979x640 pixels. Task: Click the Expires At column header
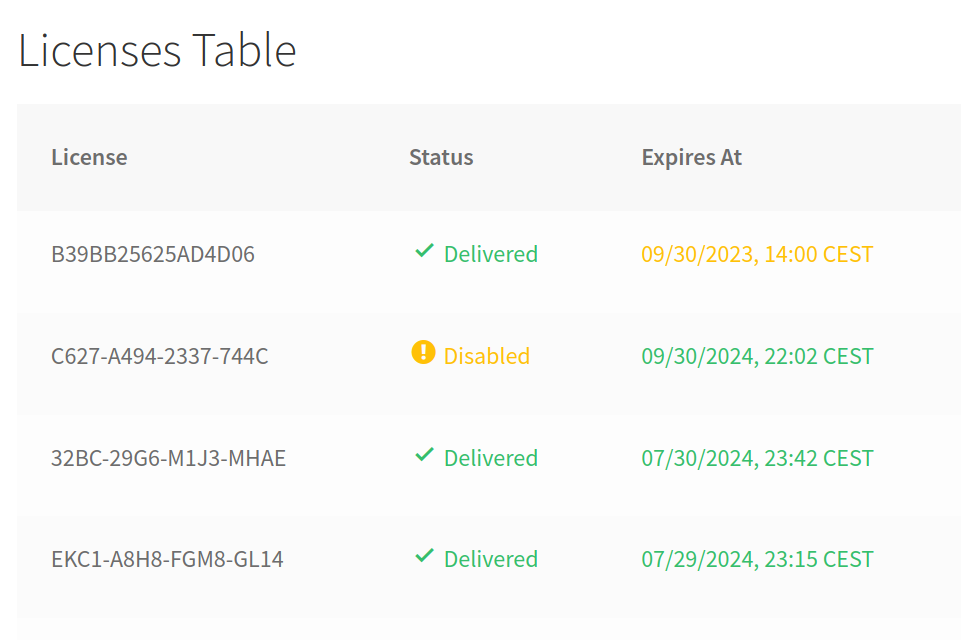point(692,157)
